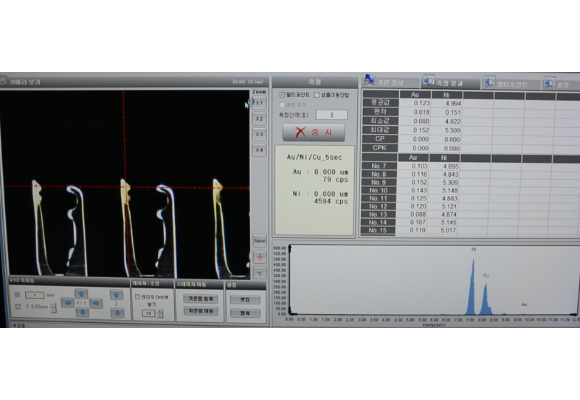Click the red crosshair icon button
The width and height of the screenshot is (580, 400).
click(260, 257)
